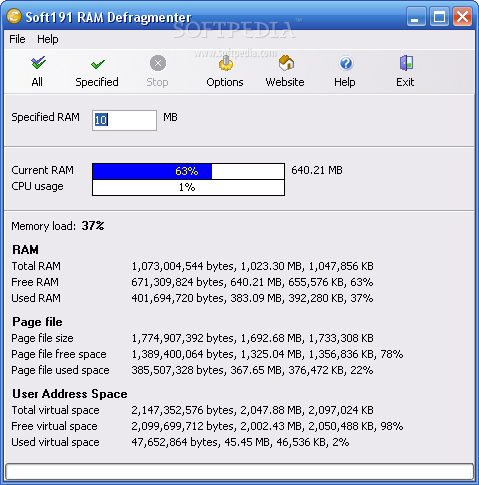The width and height of the screenshot is (479, 485).
Task: Click the Specified green checkmark icon
Action: click(98, 64)
